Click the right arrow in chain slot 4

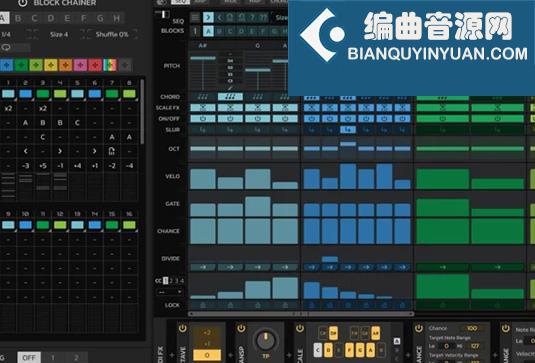pyautogui.click(x=60, y=151)
